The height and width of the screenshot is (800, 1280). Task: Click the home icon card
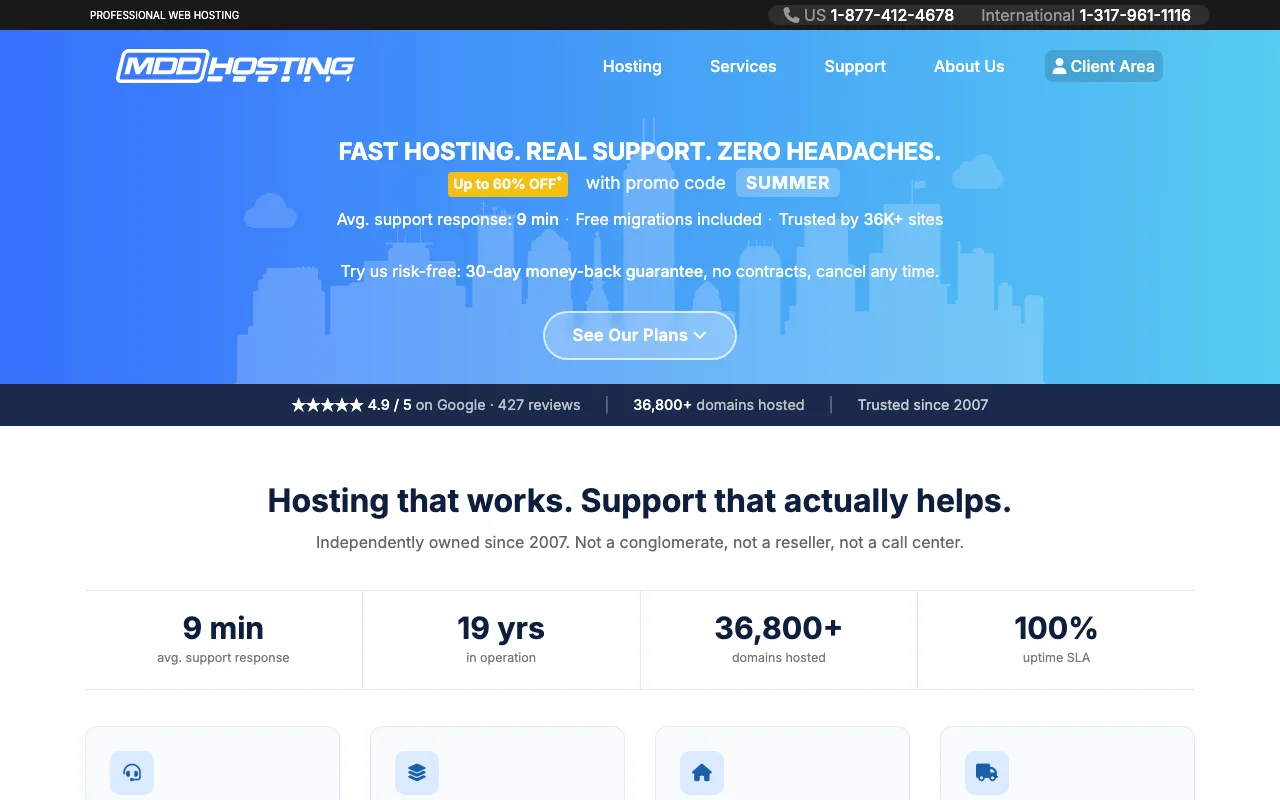tap(702, 773)
